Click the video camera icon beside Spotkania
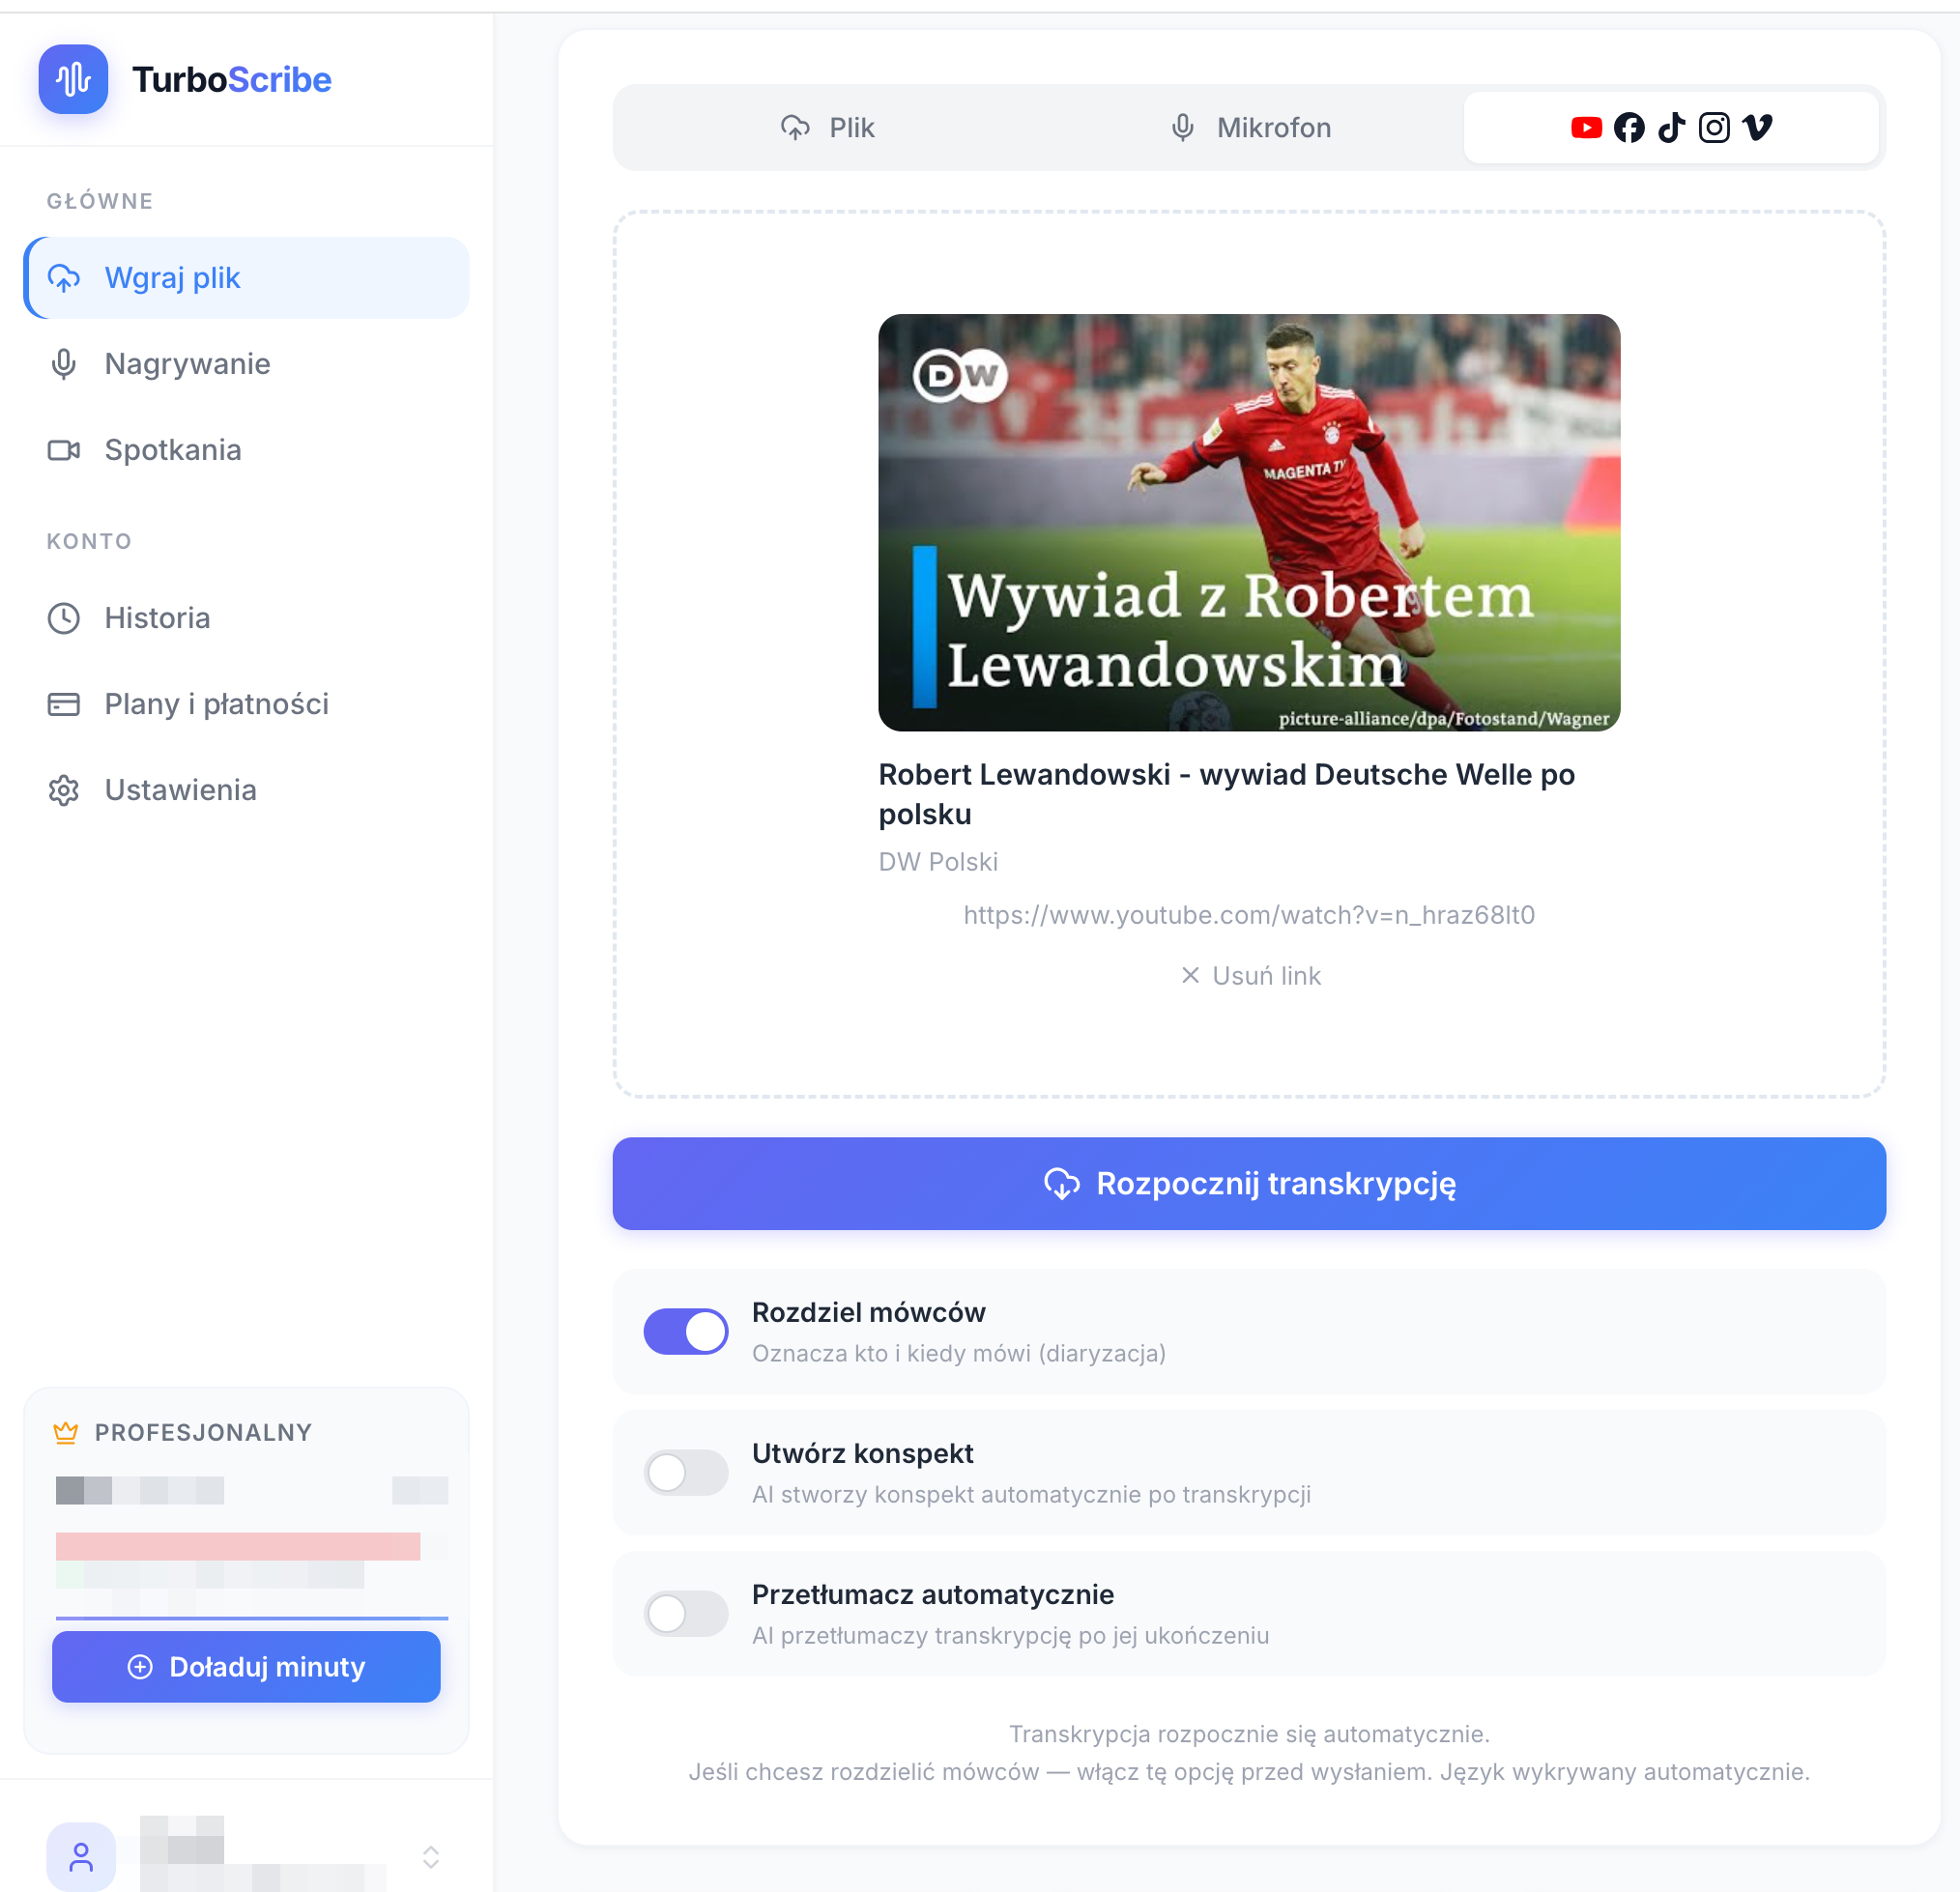Image resolution: width=1960 pixels, height=1892 pixels. pyautogui.click(x=64, y=450)
